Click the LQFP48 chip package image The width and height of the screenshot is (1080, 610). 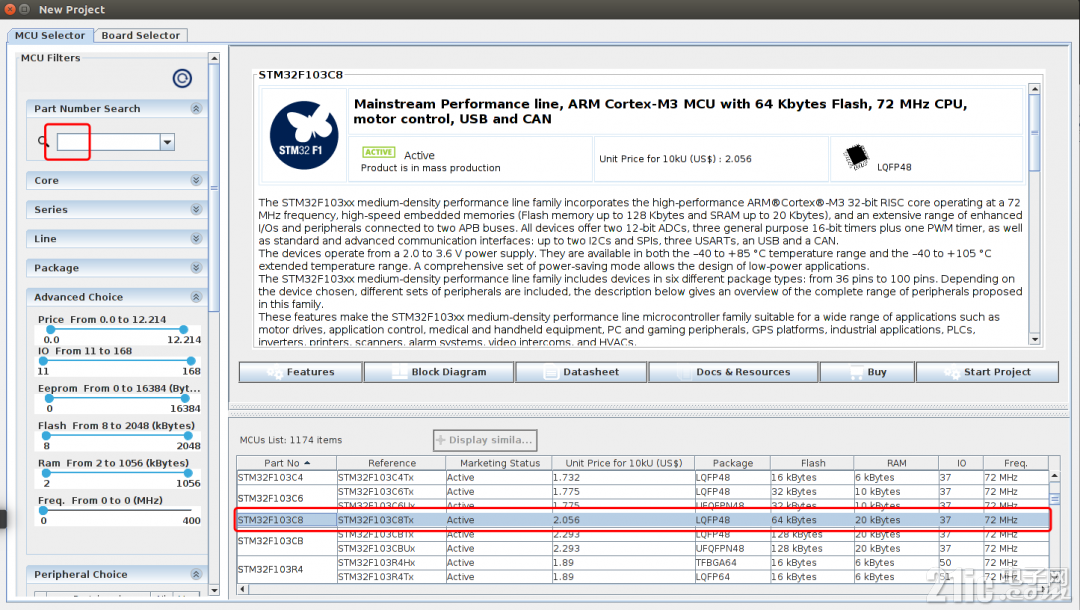coord(856,157)
